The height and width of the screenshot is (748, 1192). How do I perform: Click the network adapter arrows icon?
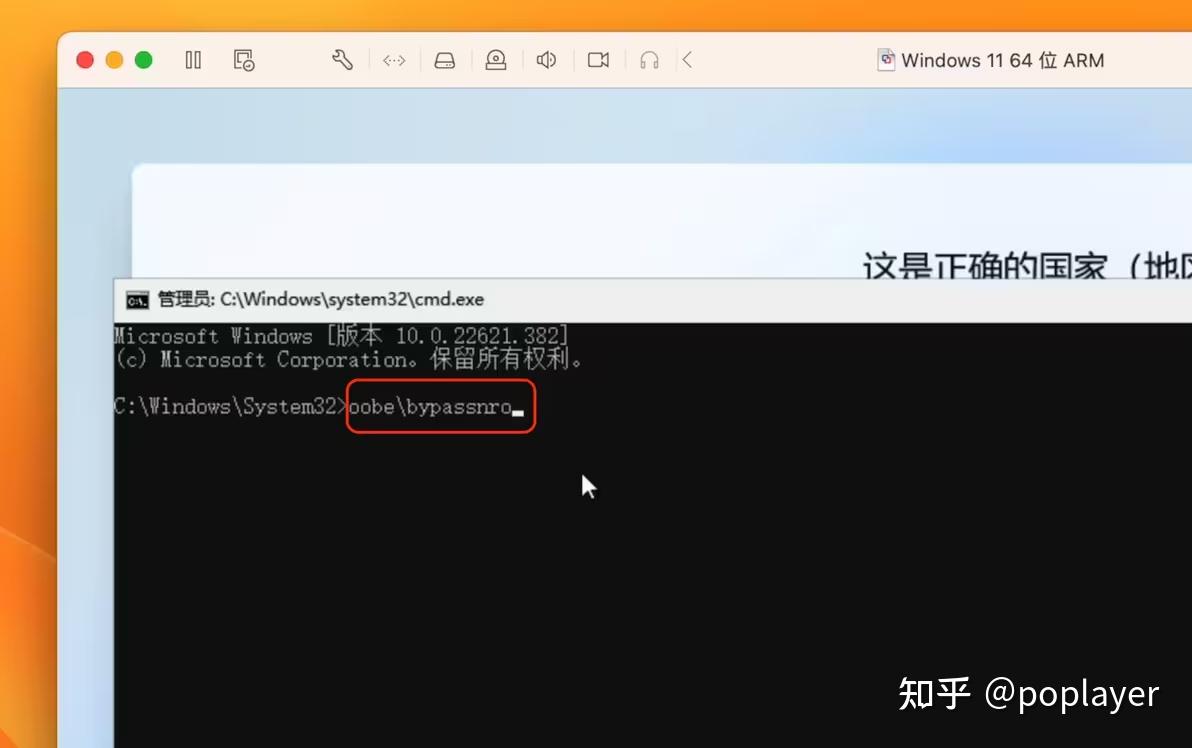(394, 60)
